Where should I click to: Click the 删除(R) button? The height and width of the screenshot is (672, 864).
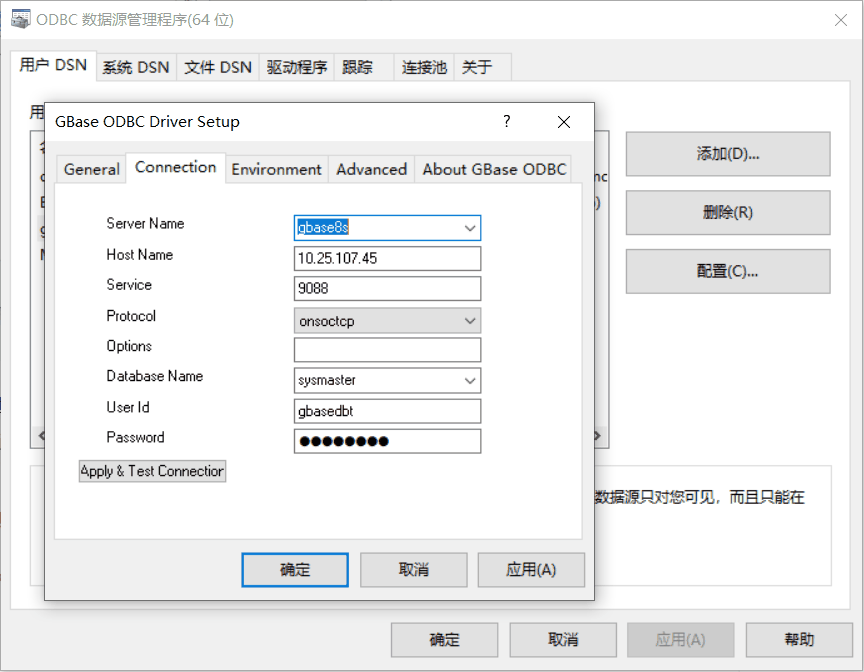point(728,213)
